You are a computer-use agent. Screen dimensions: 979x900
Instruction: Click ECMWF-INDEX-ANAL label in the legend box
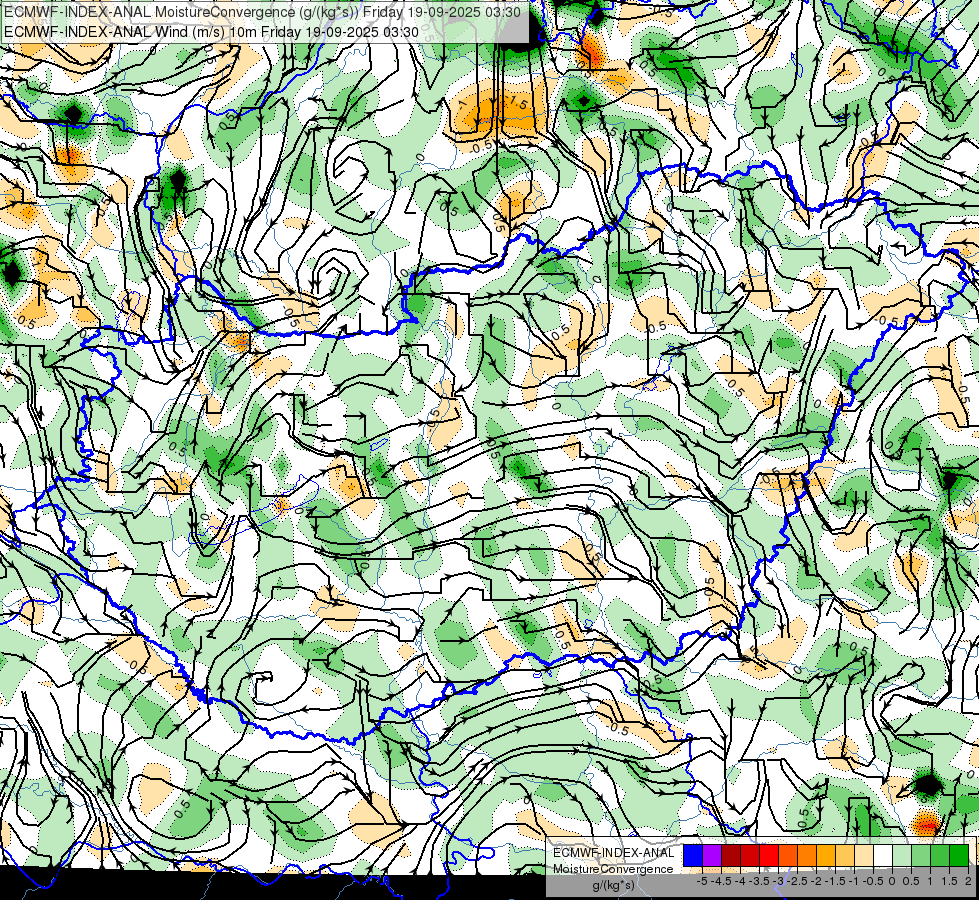[x=614, y=853]
